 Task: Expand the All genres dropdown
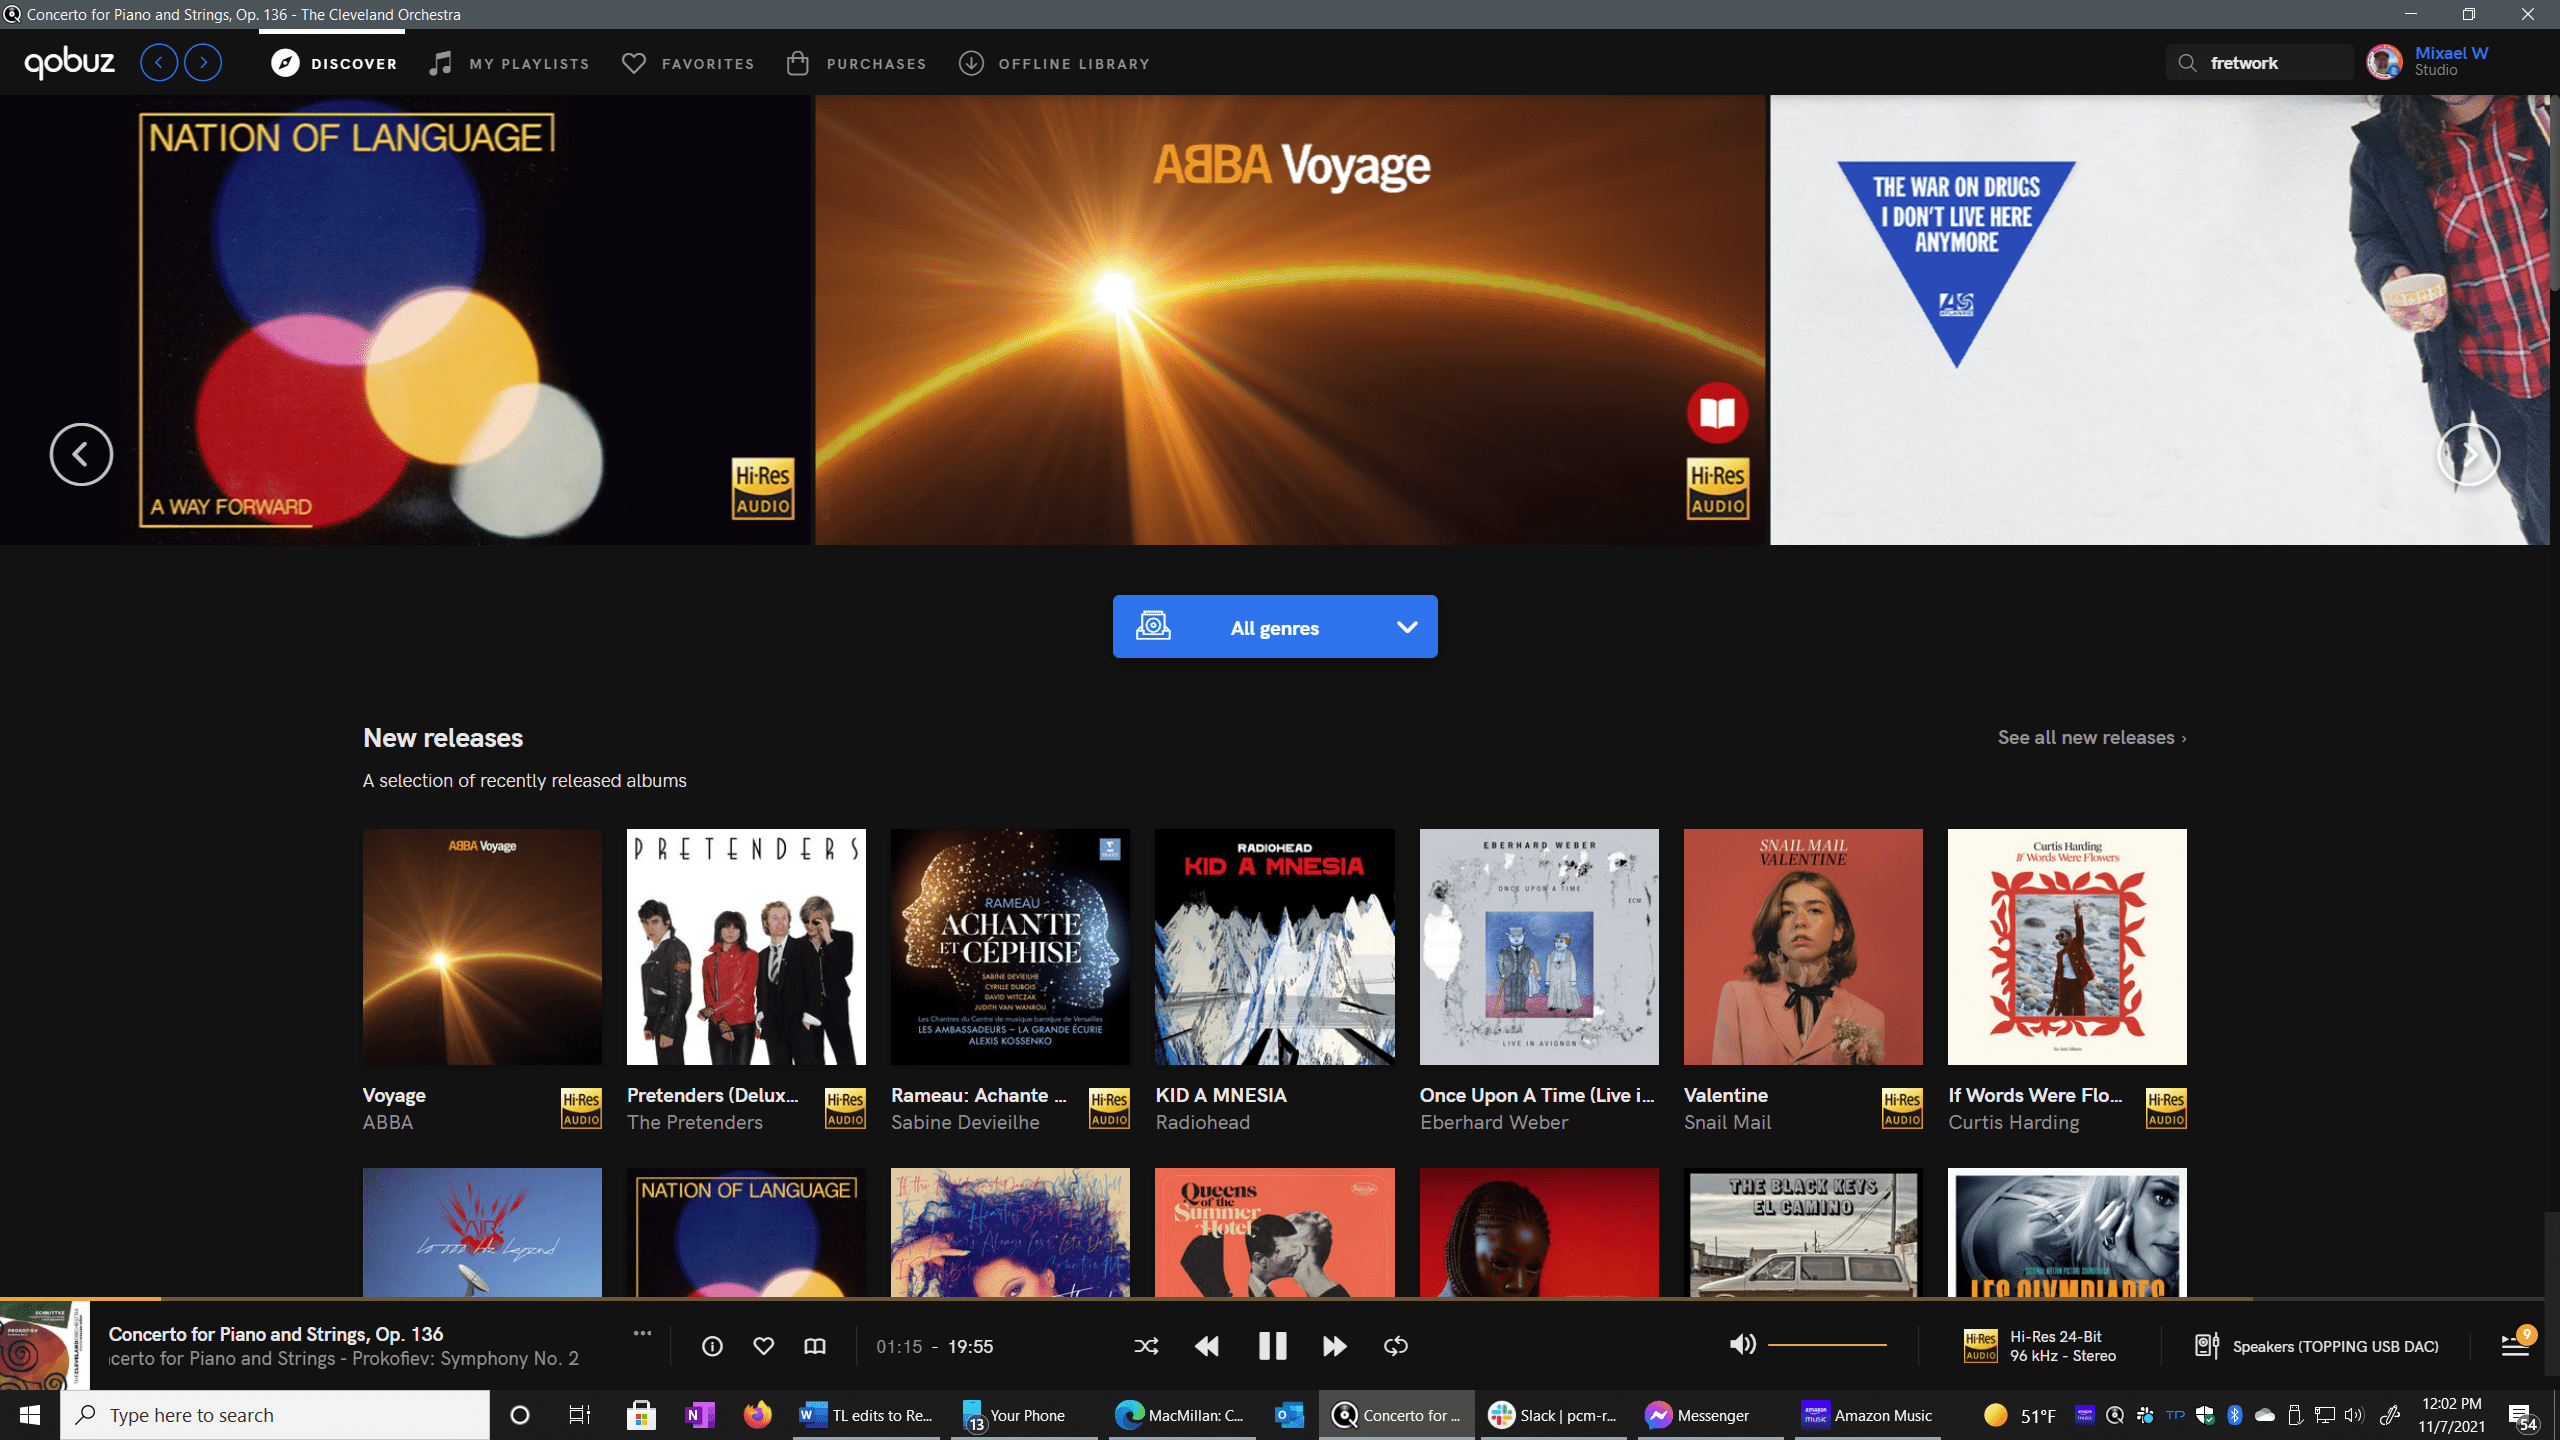[1275, 627]
